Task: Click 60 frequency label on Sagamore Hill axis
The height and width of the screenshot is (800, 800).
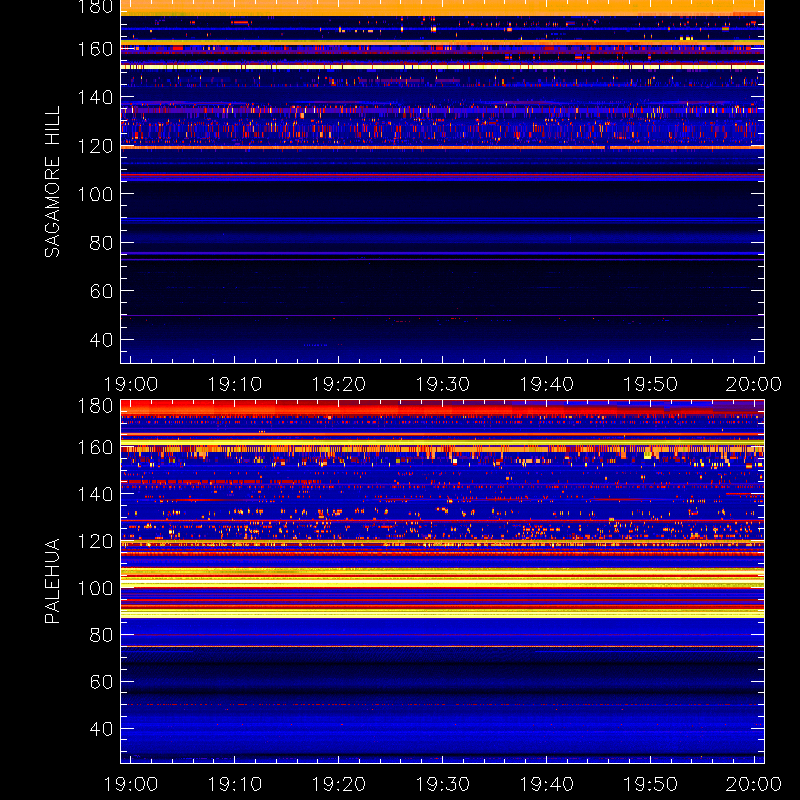Action: click(101, 291)
